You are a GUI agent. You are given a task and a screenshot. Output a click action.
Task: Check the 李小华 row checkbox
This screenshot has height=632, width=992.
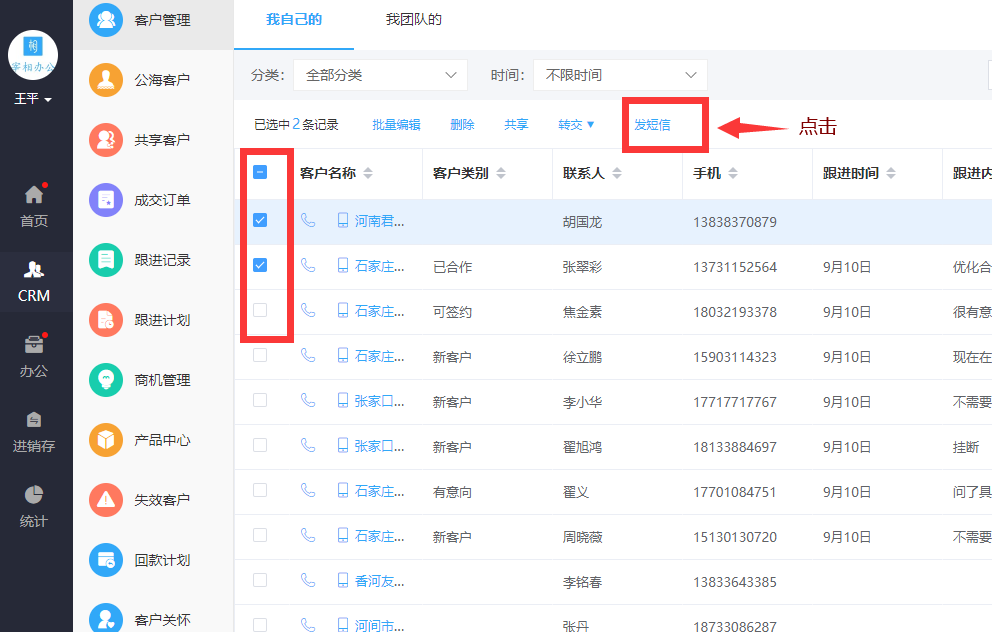pyautogui.click(x=260, y=400)
